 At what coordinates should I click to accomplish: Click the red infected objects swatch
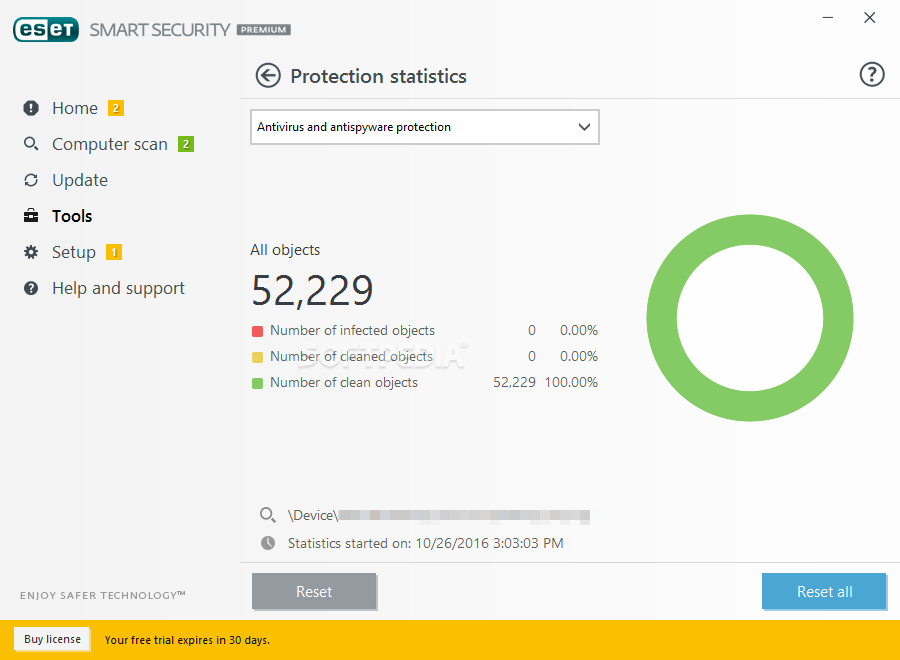[257, 331]
